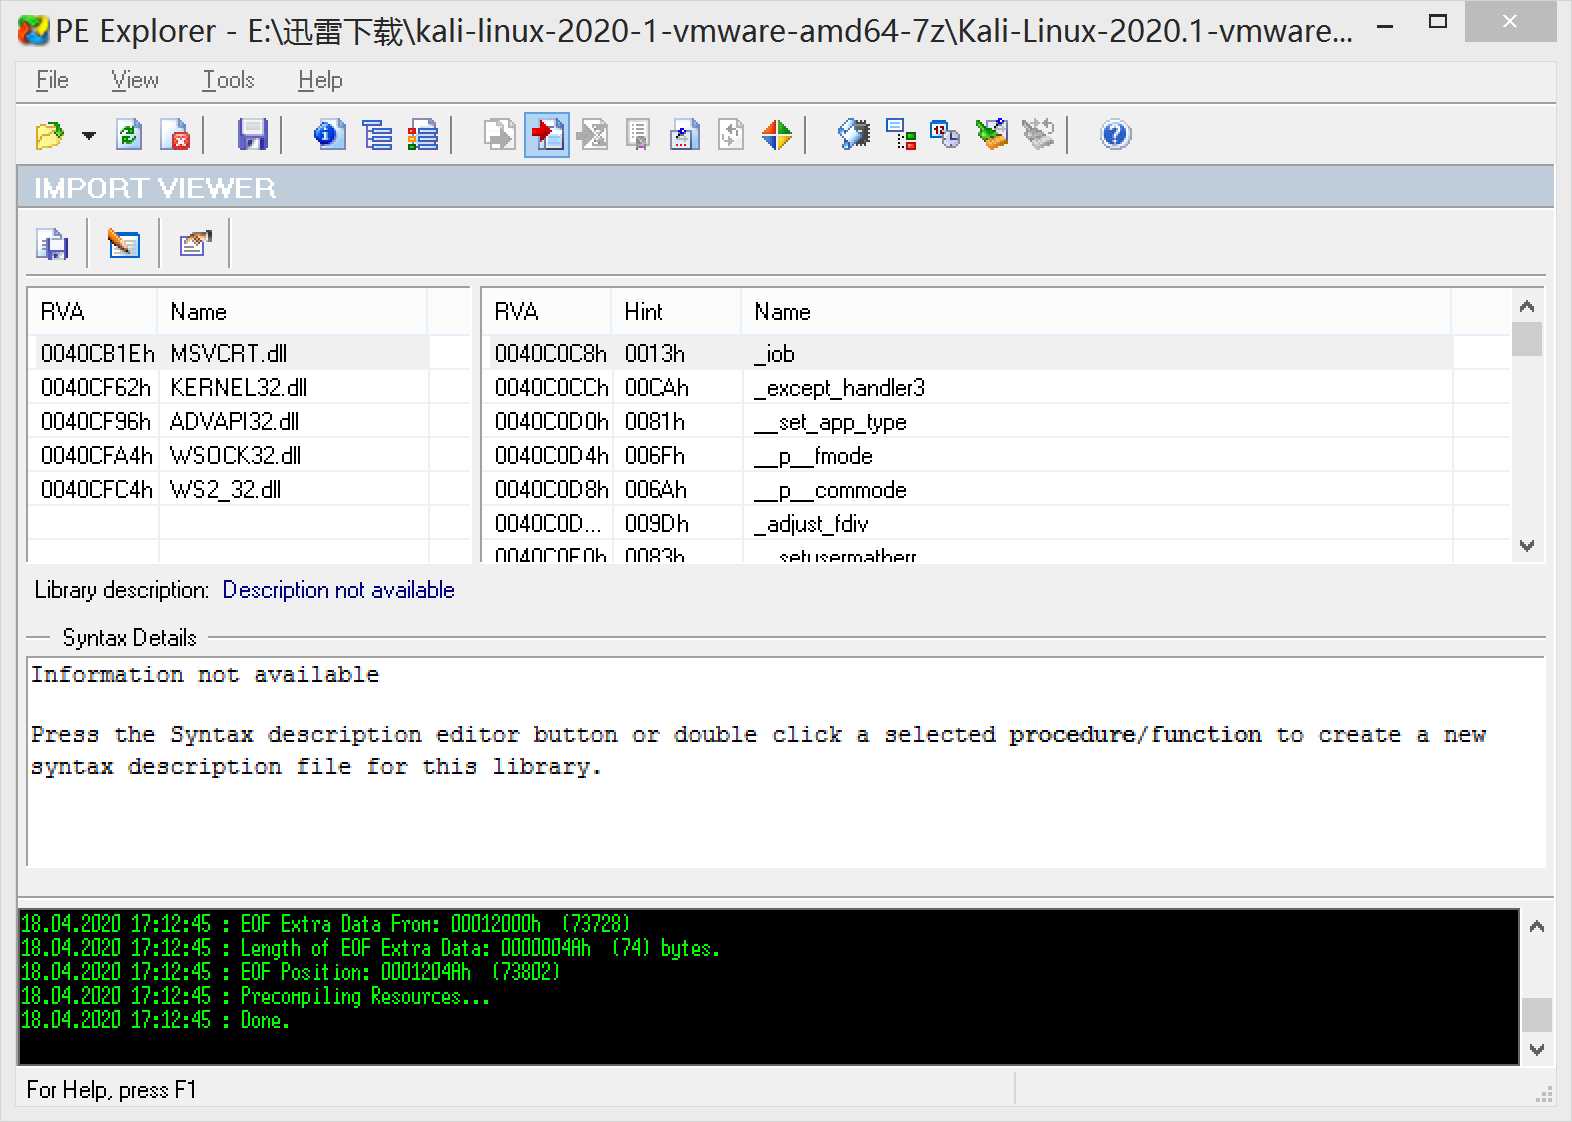This screenshot has width=1572, height=1122.
Task: Click the 'Description not available' library description link
Action: pyautogui.click(x=339, y=590)
